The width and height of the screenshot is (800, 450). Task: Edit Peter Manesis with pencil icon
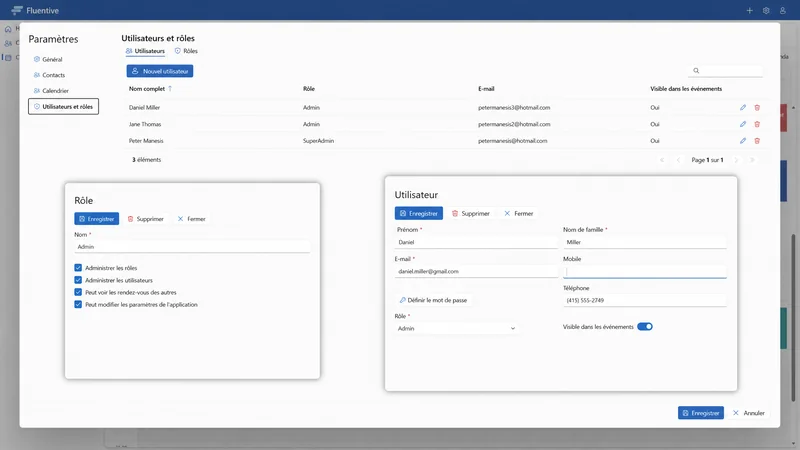coord(743,141)
